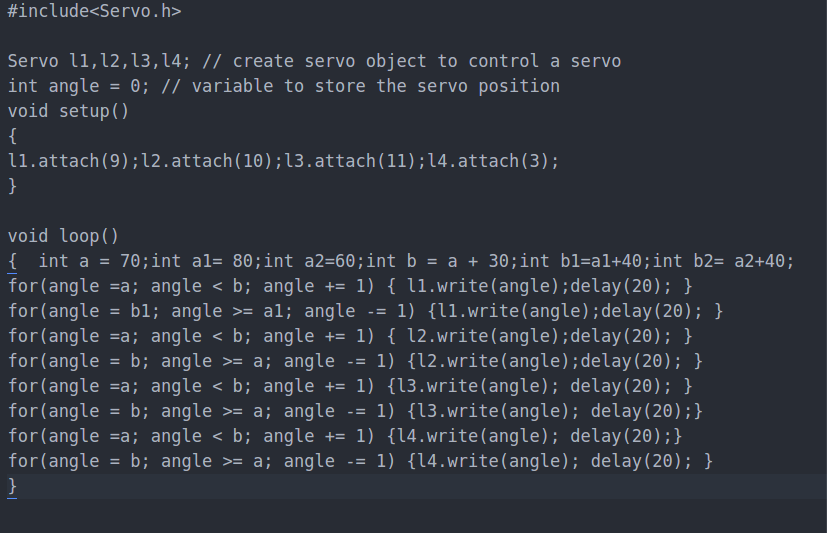Click l1.write(angle) in first for loop

coord(483,286)
